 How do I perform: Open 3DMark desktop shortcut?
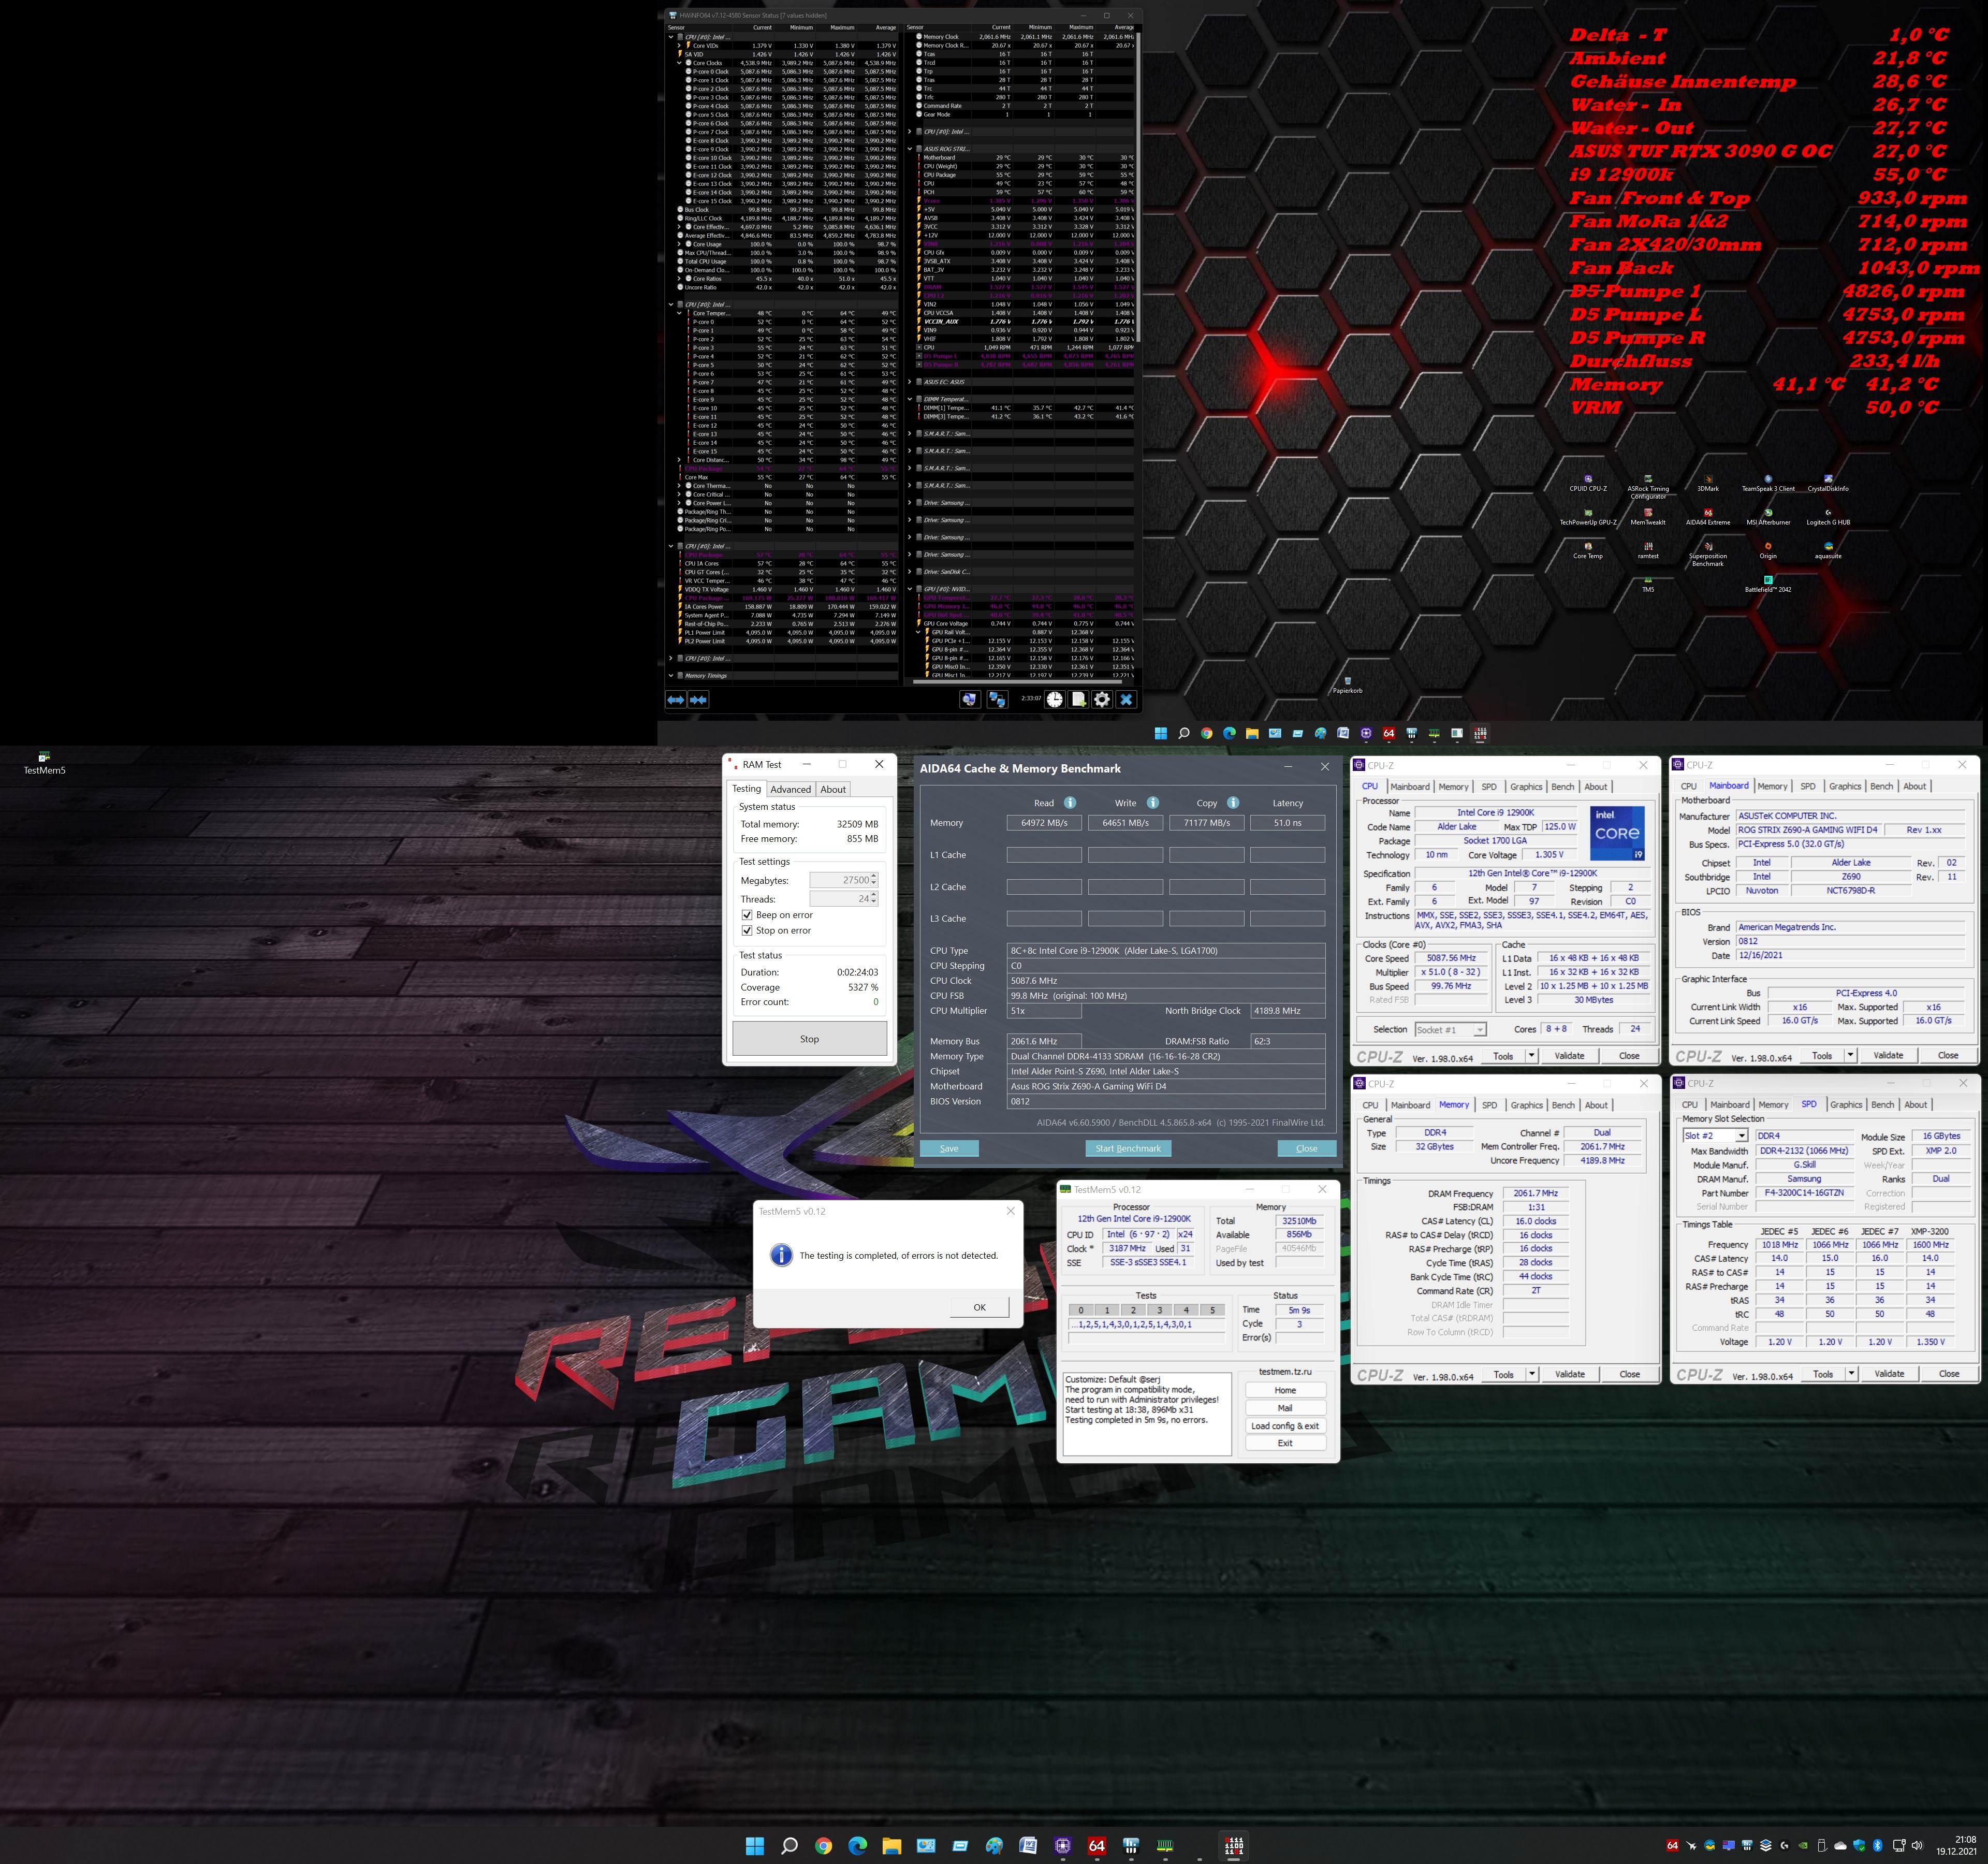pos(1708,483)
